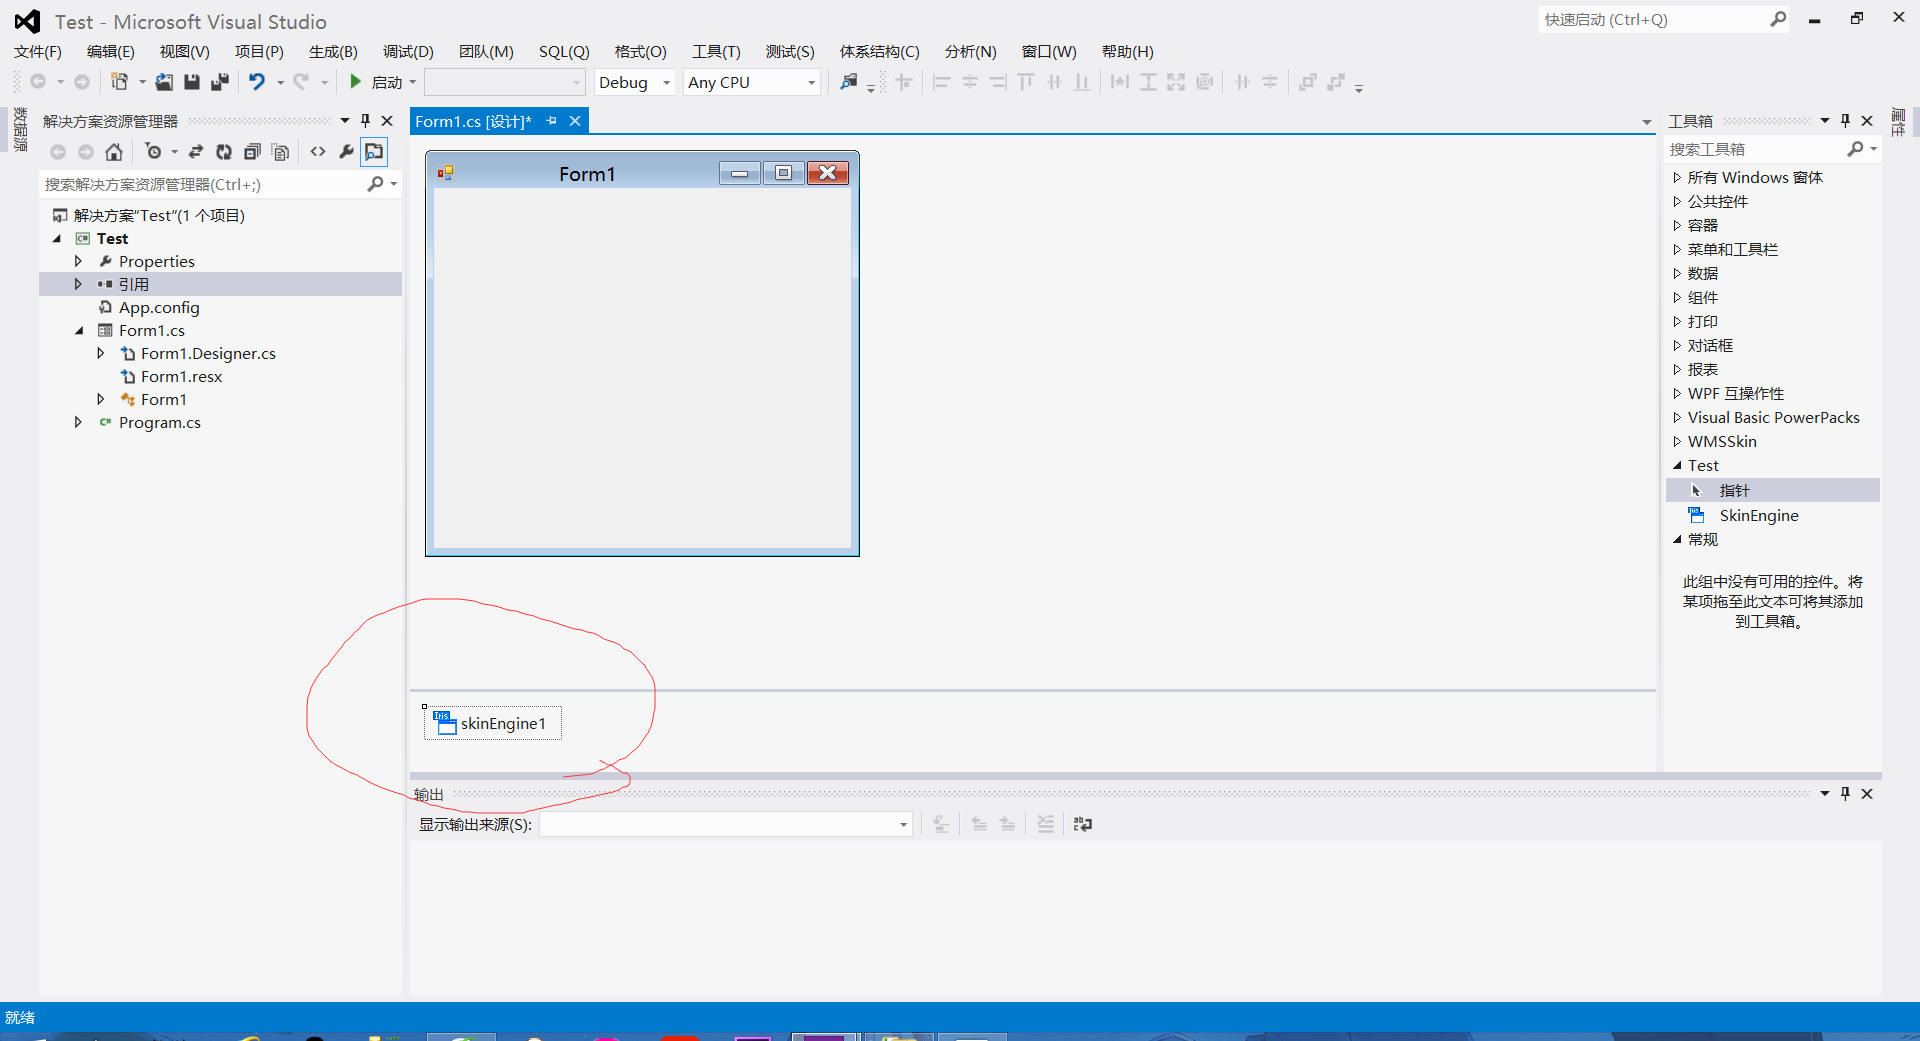The width and height of the screenshot is (1920, 1041).
Task: Expand the 公共控件 toolbox category
Action: pos(1677,201)
